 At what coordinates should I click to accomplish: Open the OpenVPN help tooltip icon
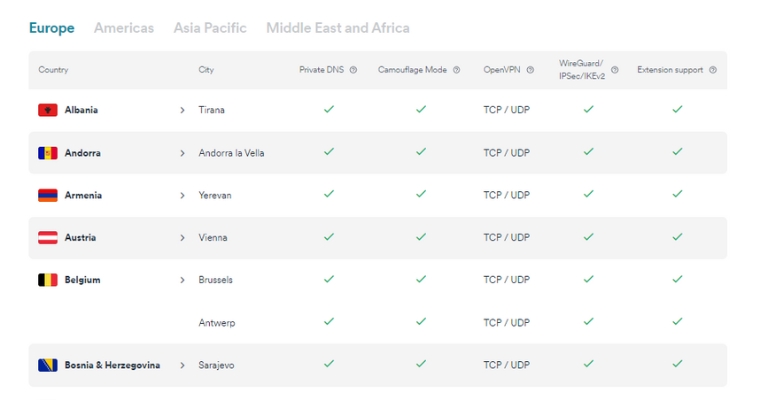pos(530,70)
